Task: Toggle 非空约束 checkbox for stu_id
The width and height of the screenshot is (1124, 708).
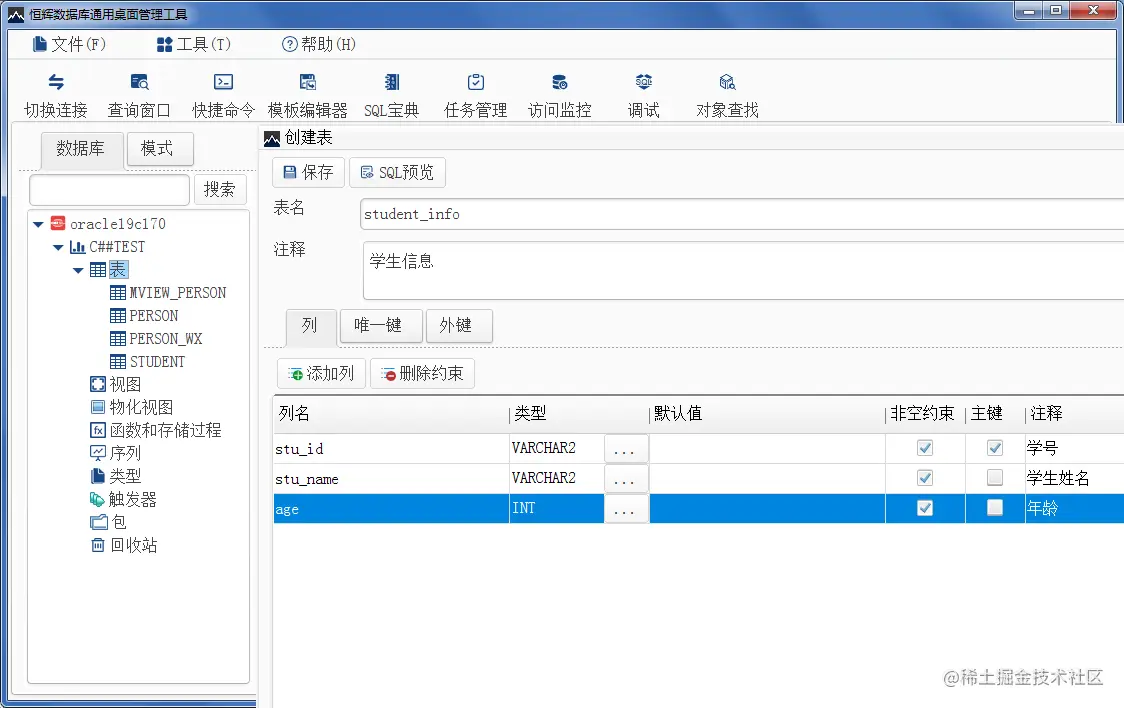Action: 925,448
